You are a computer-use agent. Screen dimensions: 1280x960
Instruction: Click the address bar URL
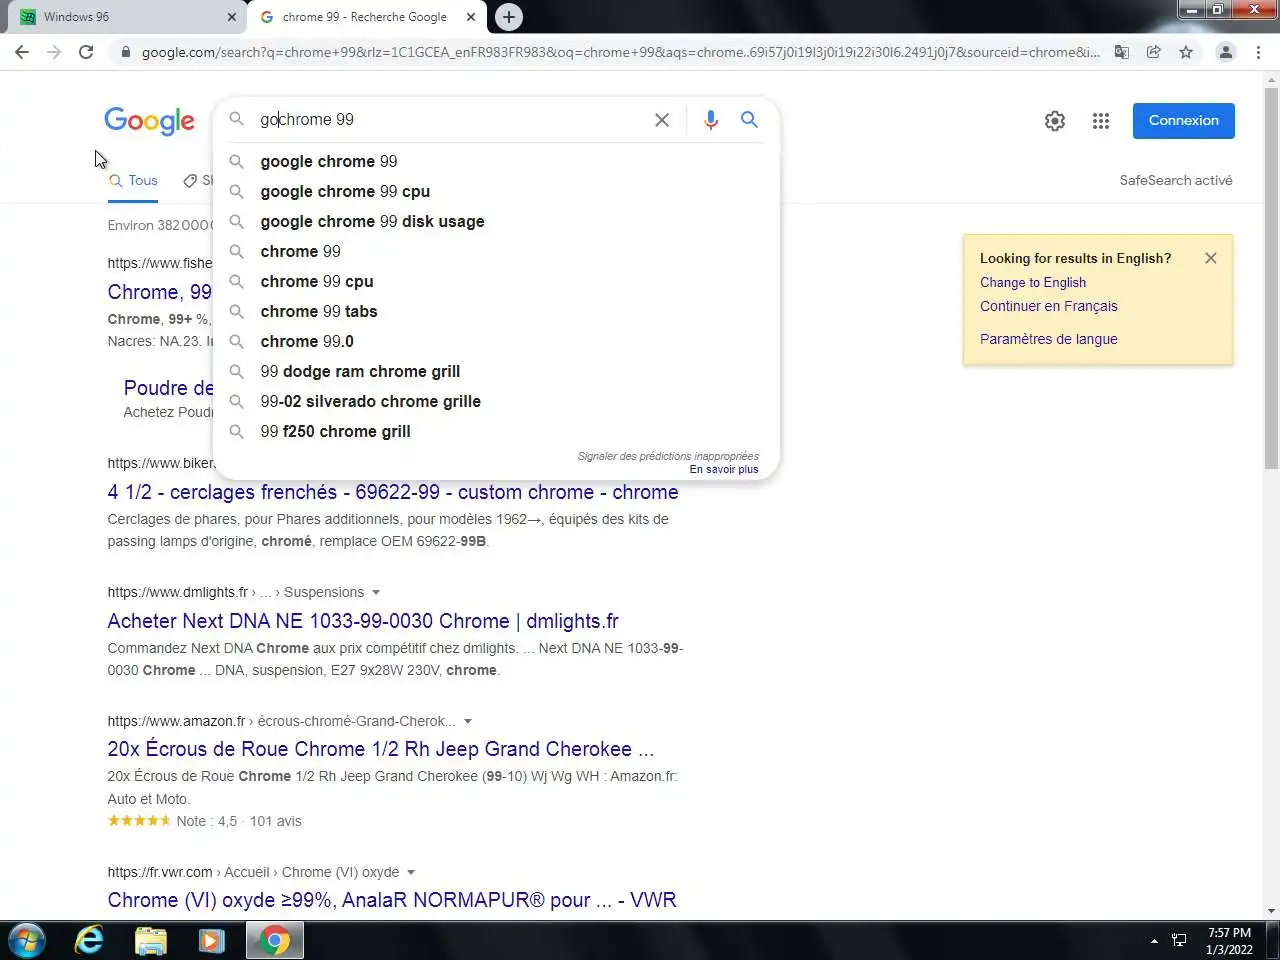tap(620, 52)
